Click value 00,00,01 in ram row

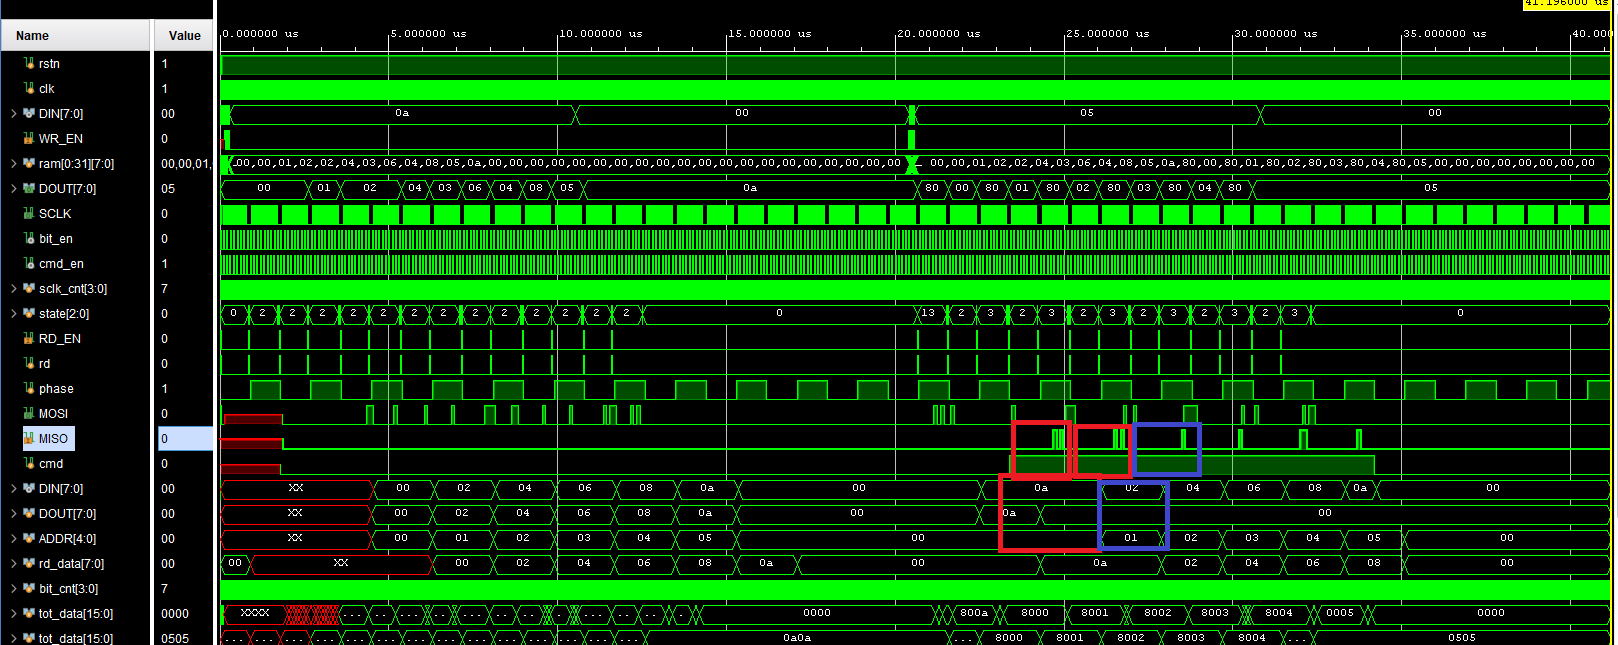point(186,164)
